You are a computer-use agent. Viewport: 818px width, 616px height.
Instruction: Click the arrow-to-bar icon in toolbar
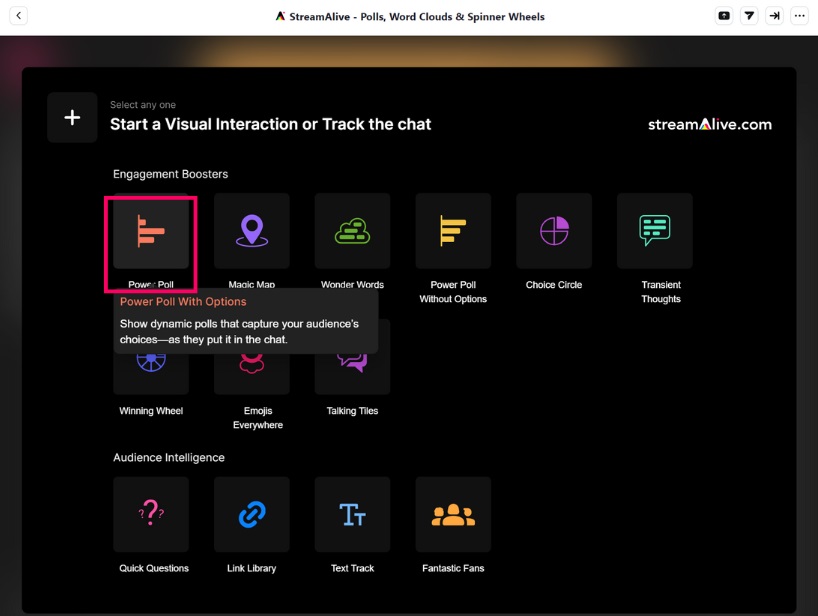pos(774,16)
